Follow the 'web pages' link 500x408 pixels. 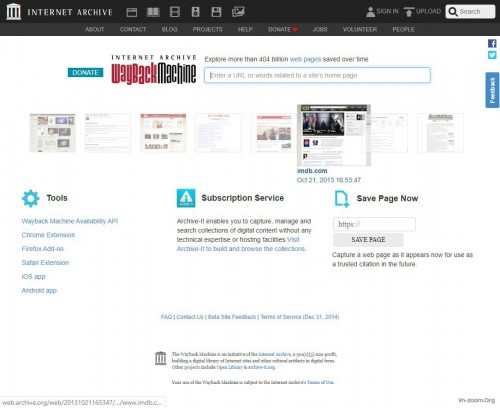coord(305,59)
